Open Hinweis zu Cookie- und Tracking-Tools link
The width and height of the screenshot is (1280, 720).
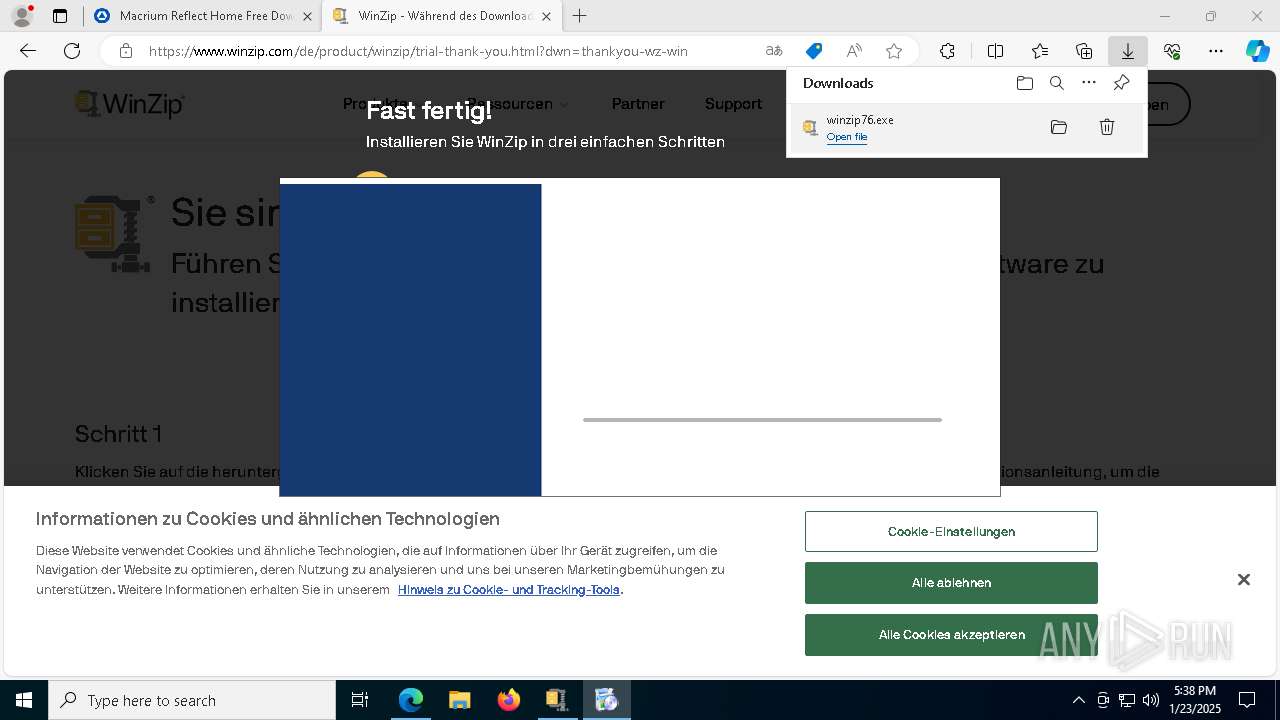509,589
